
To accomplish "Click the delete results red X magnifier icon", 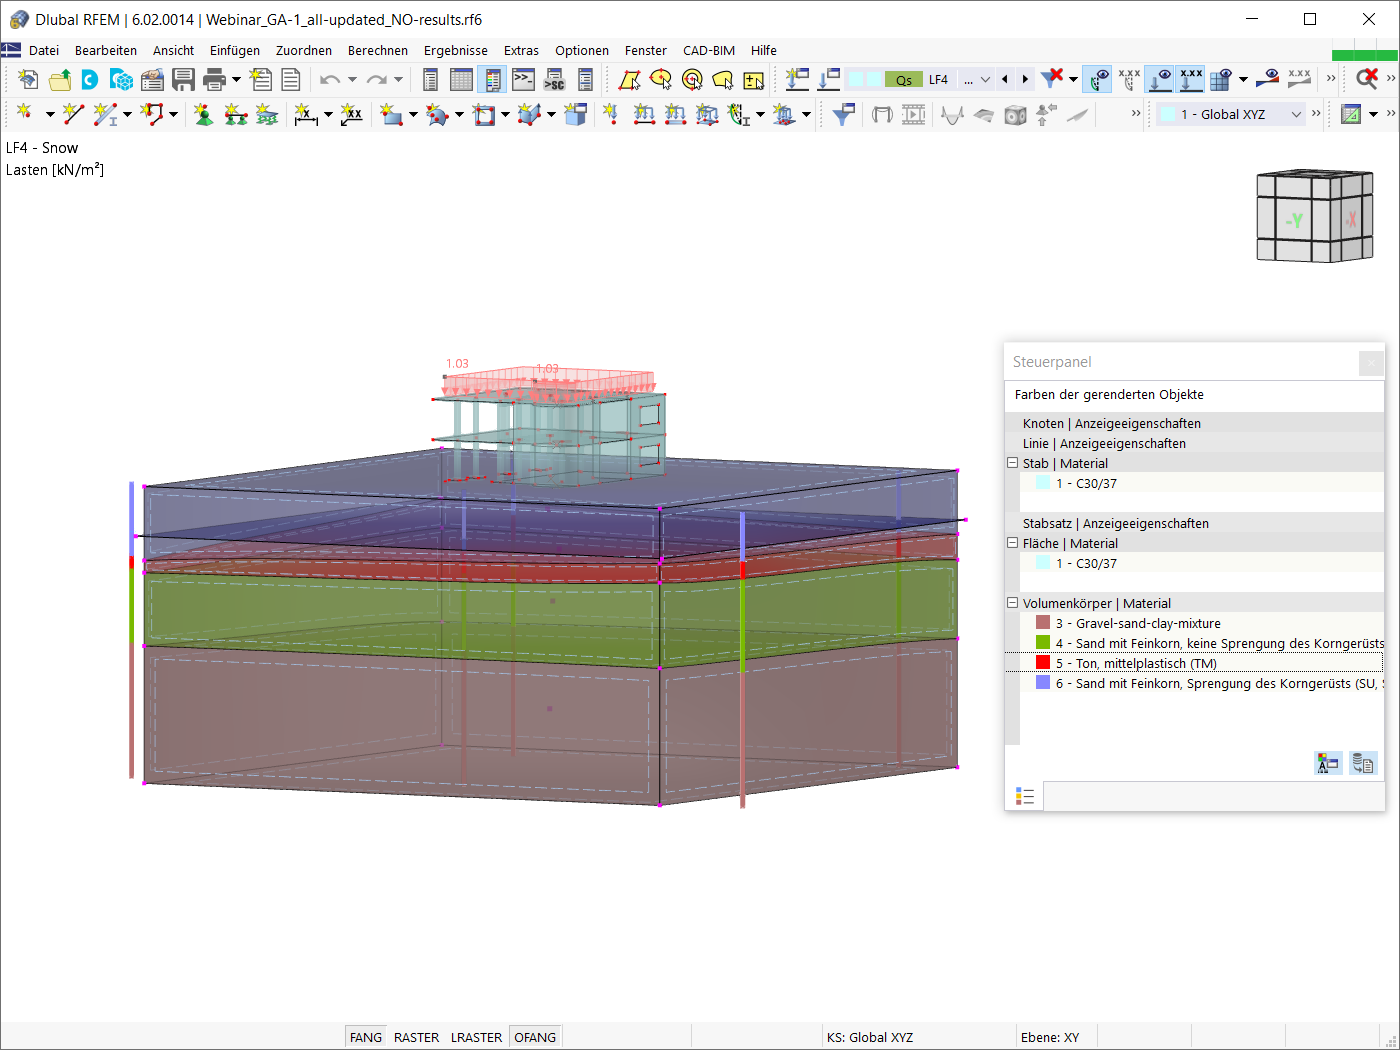I will [1366, 79].
